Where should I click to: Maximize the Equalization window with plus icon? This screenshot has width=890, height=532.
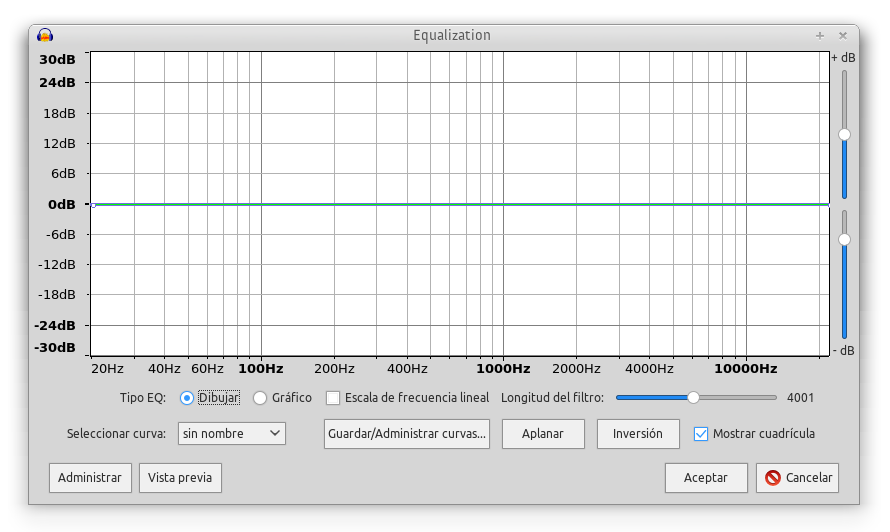820,35
